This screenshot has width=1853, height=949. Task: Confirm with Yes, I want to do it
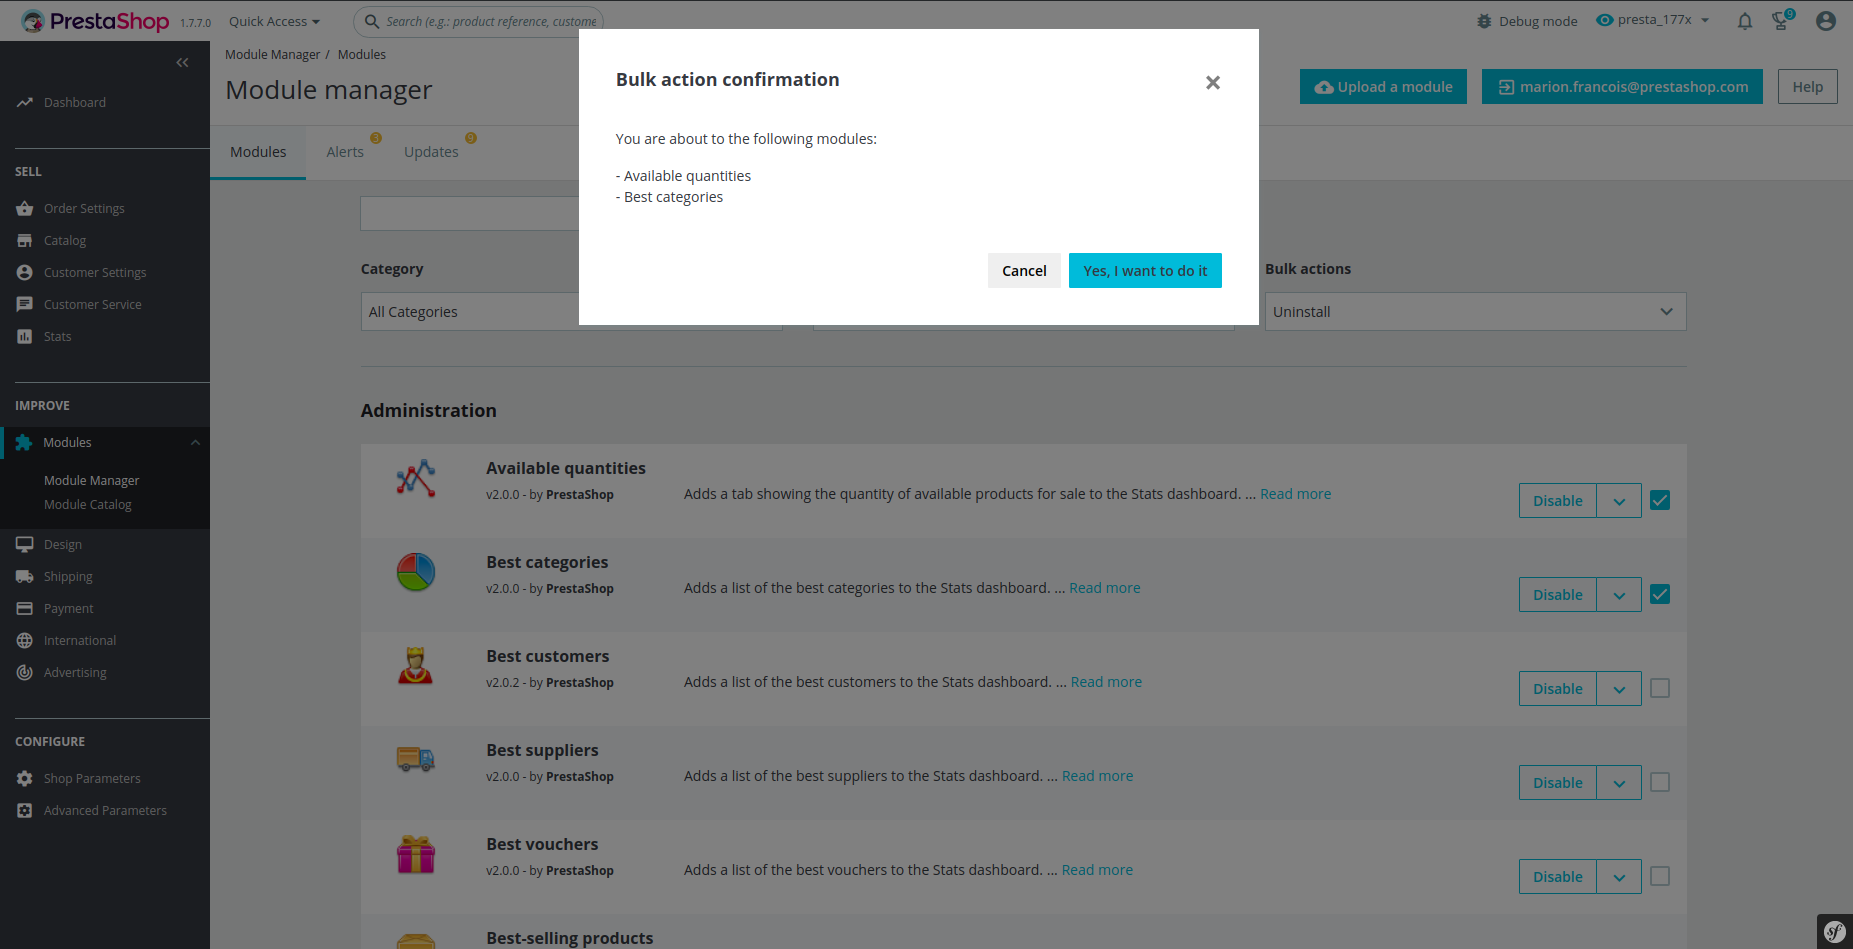click(1145, 270)
